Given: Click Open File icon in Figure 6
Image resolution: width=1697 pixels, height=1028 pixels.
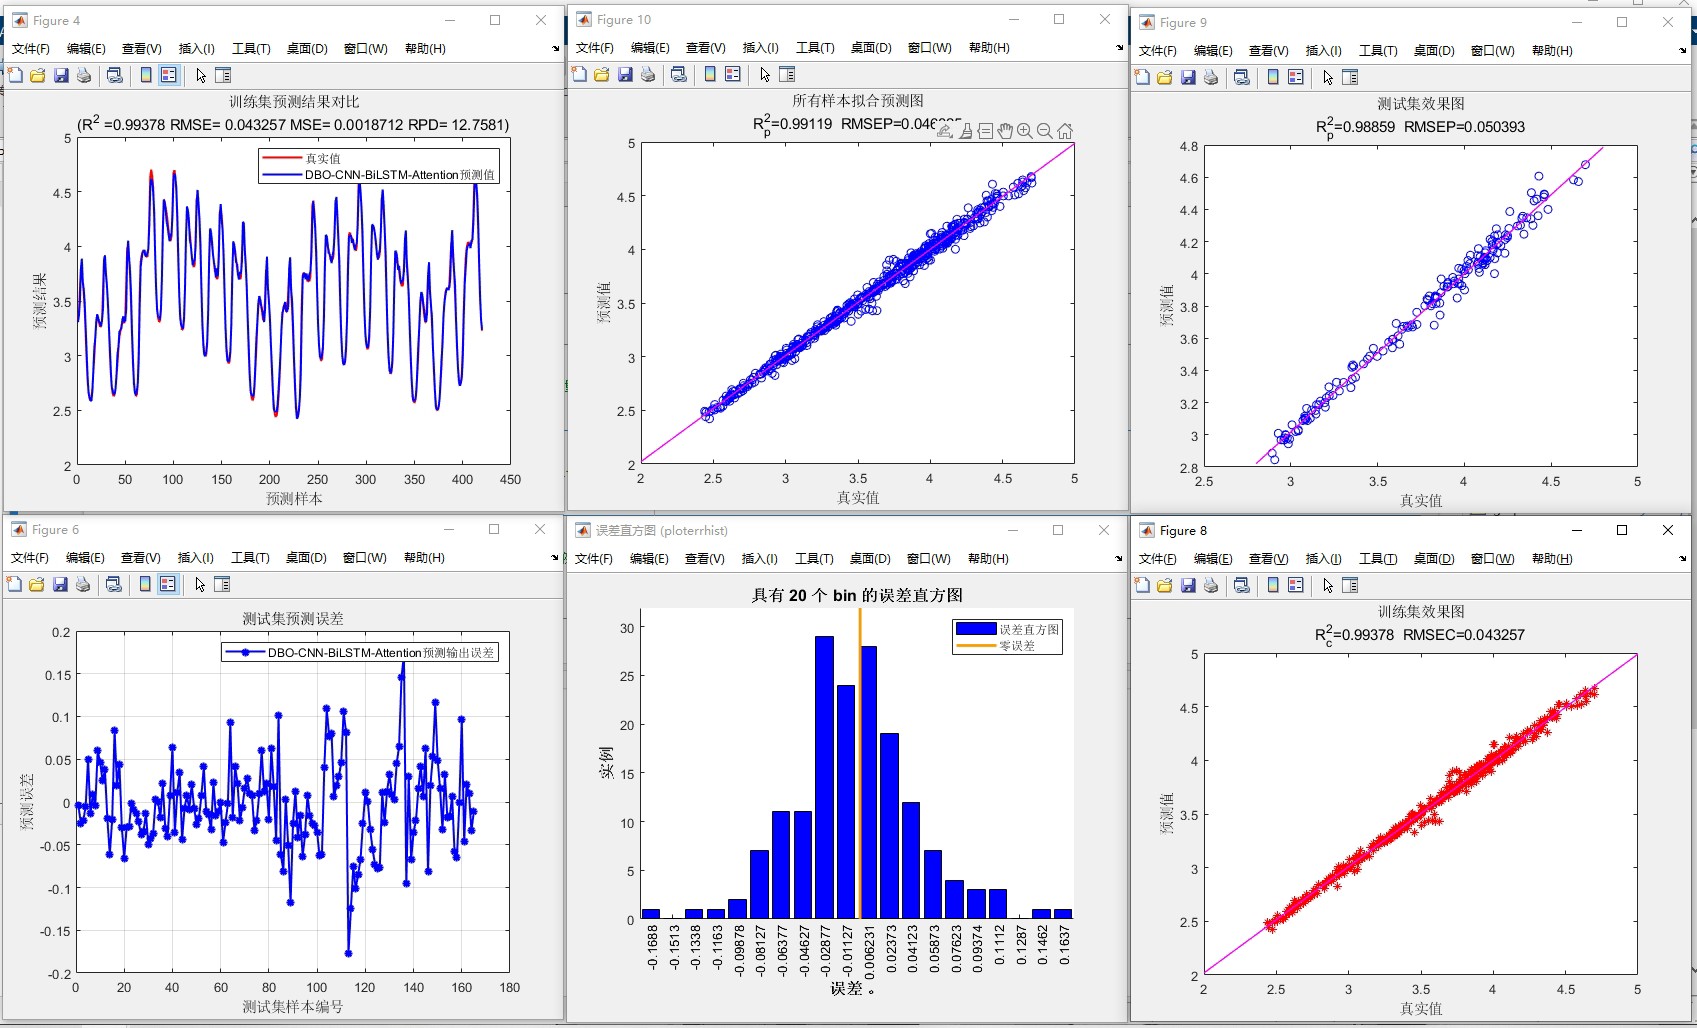Looking at the screenshot, I should pyautogui.click(x=37, y=584).
